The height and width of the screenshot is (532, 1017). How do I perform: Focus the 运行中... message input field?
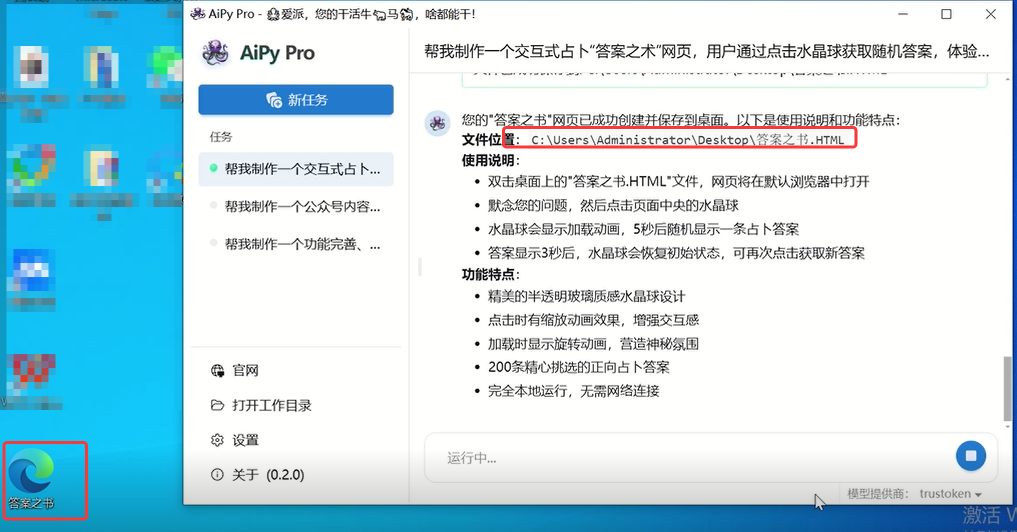(688, 458)
